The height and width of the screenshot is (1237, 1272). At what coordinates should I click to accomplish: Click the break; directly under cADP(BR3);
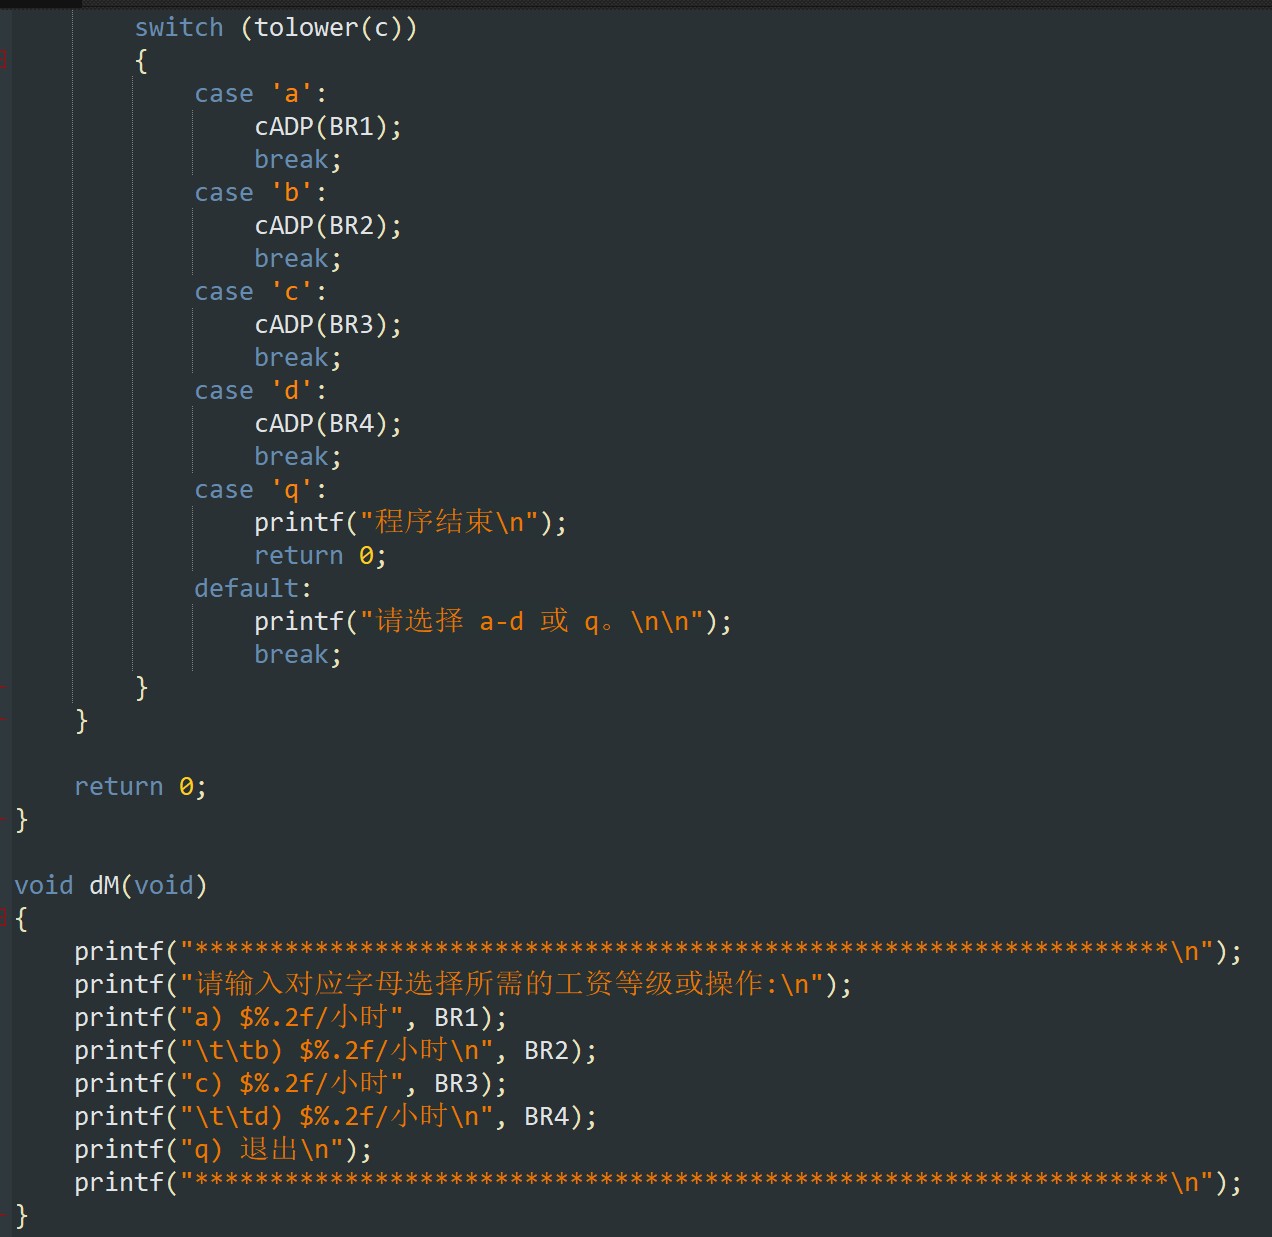point(298,358)
